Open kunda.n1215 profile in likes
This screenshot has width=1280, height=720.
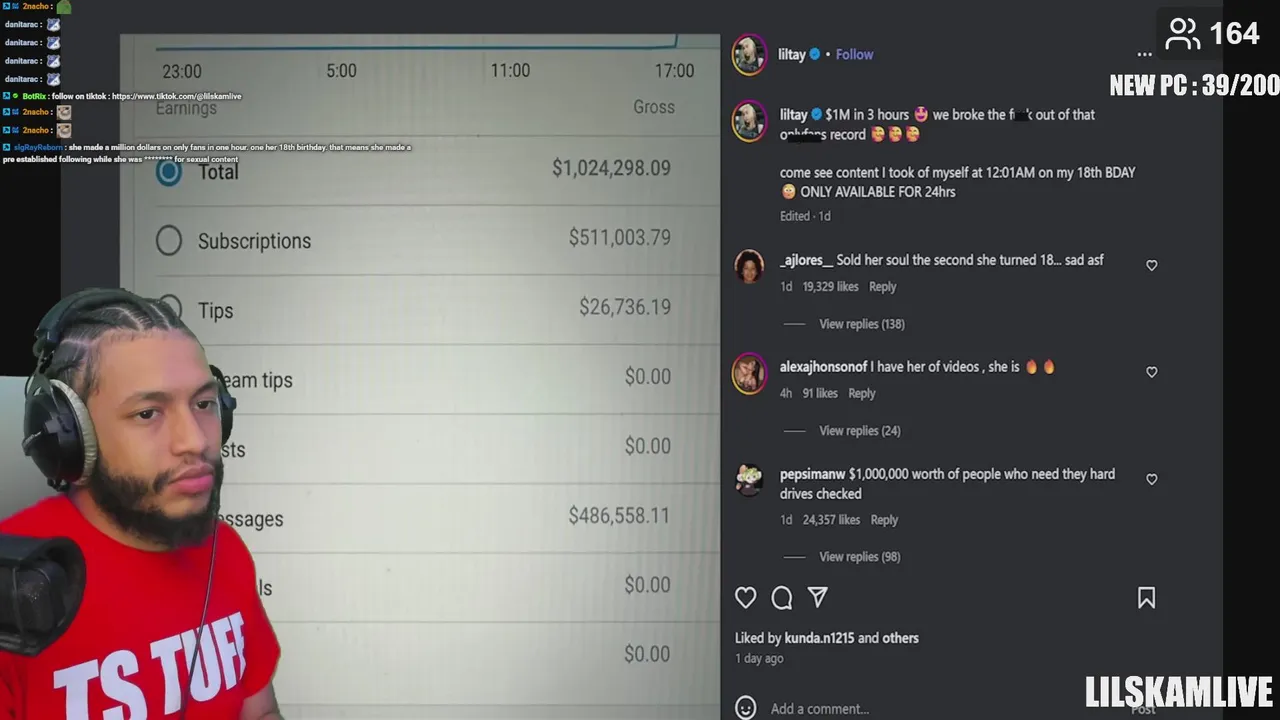pos(819,638)
